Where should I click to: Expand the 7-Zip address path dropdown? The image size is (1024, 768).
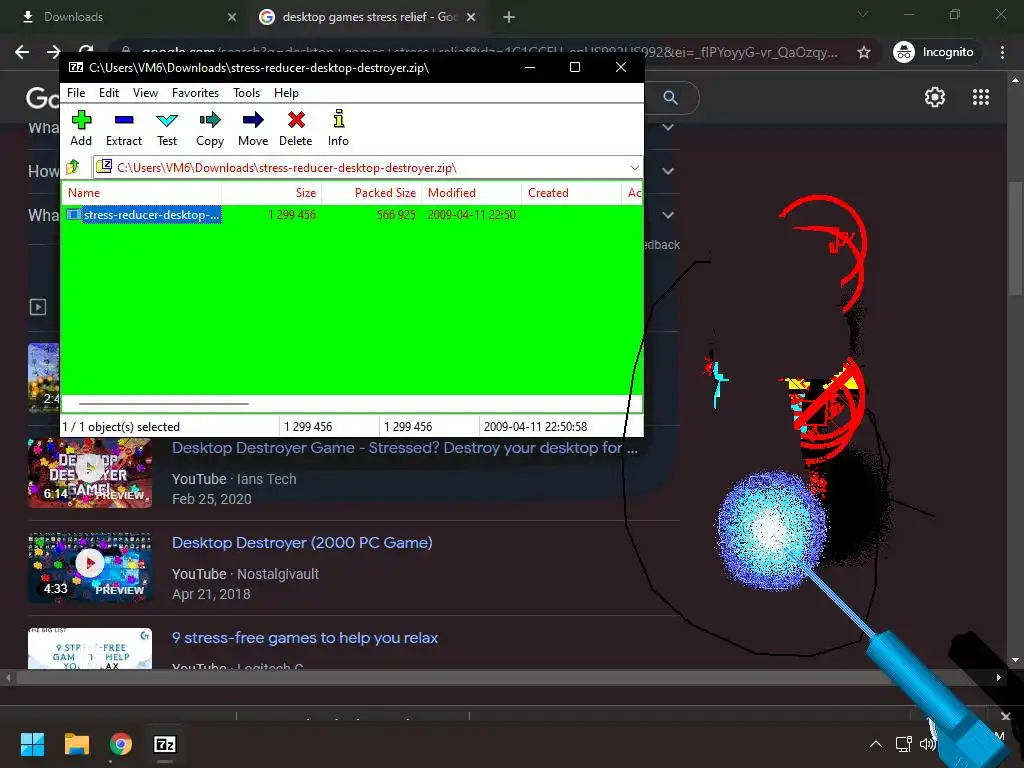coord(634,168)
